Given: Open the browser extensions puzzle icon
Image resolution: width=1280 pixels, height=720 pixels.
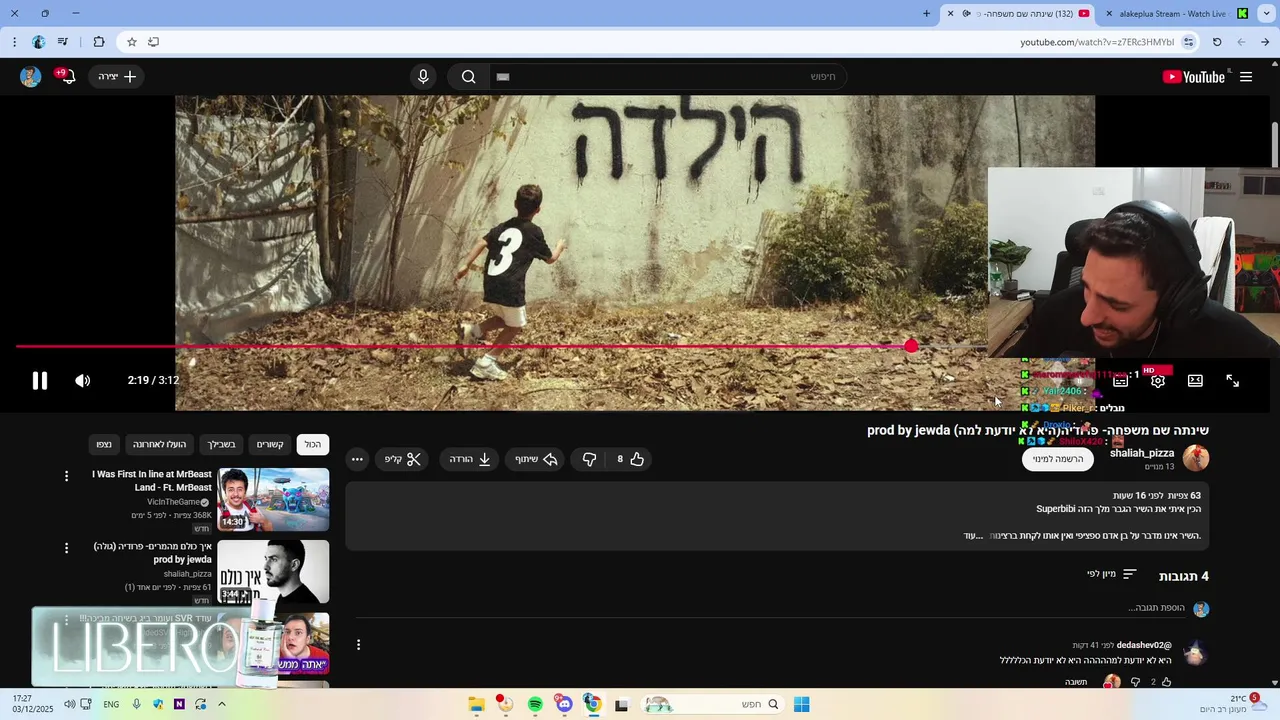Looking at the screenshot, I should (x=98, y=42).
